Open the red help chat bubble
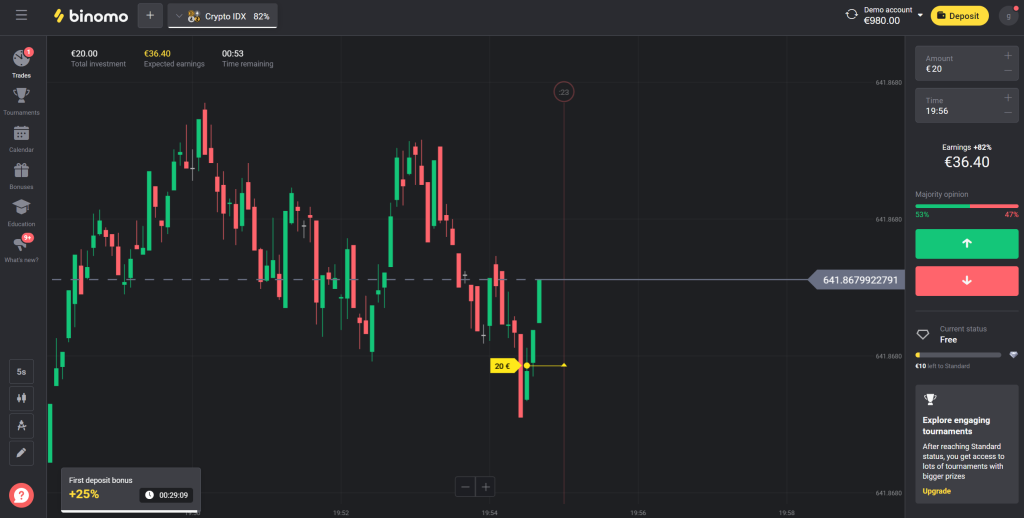This screenshot has width=1024, height=518. (21, 495)
